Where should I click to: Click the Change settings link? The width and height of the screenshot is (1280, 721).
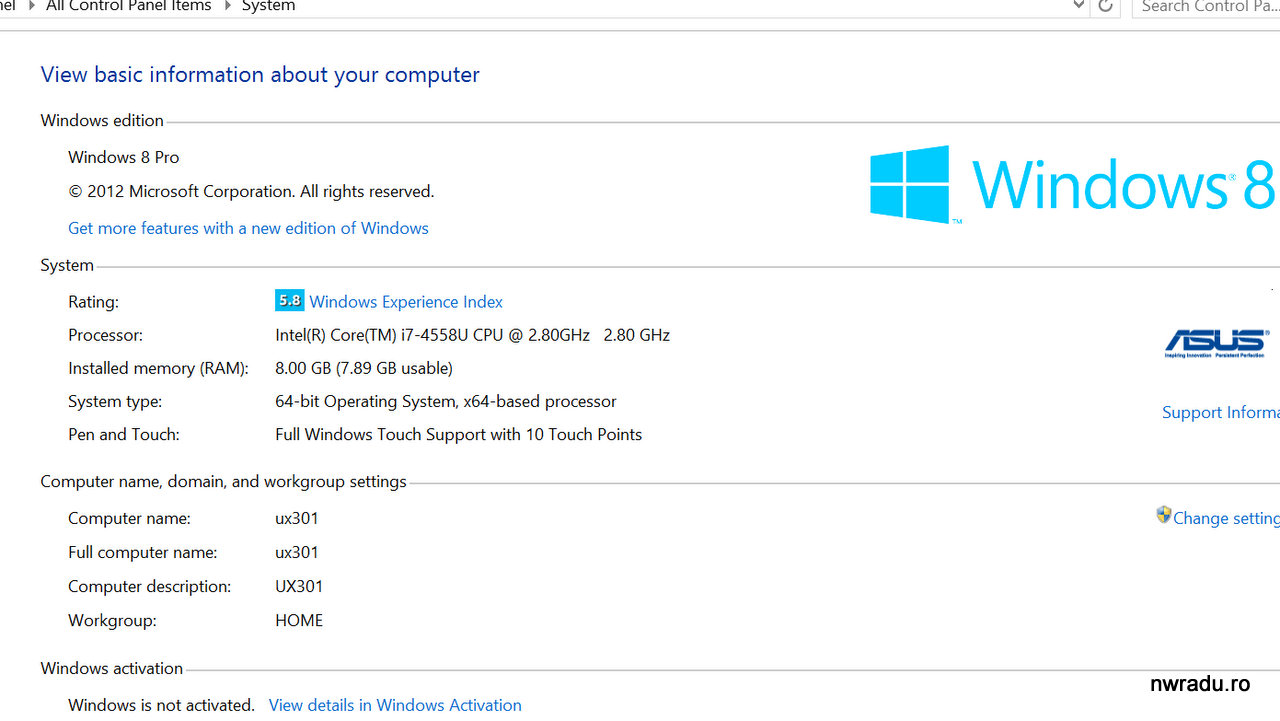(1226, 518)
